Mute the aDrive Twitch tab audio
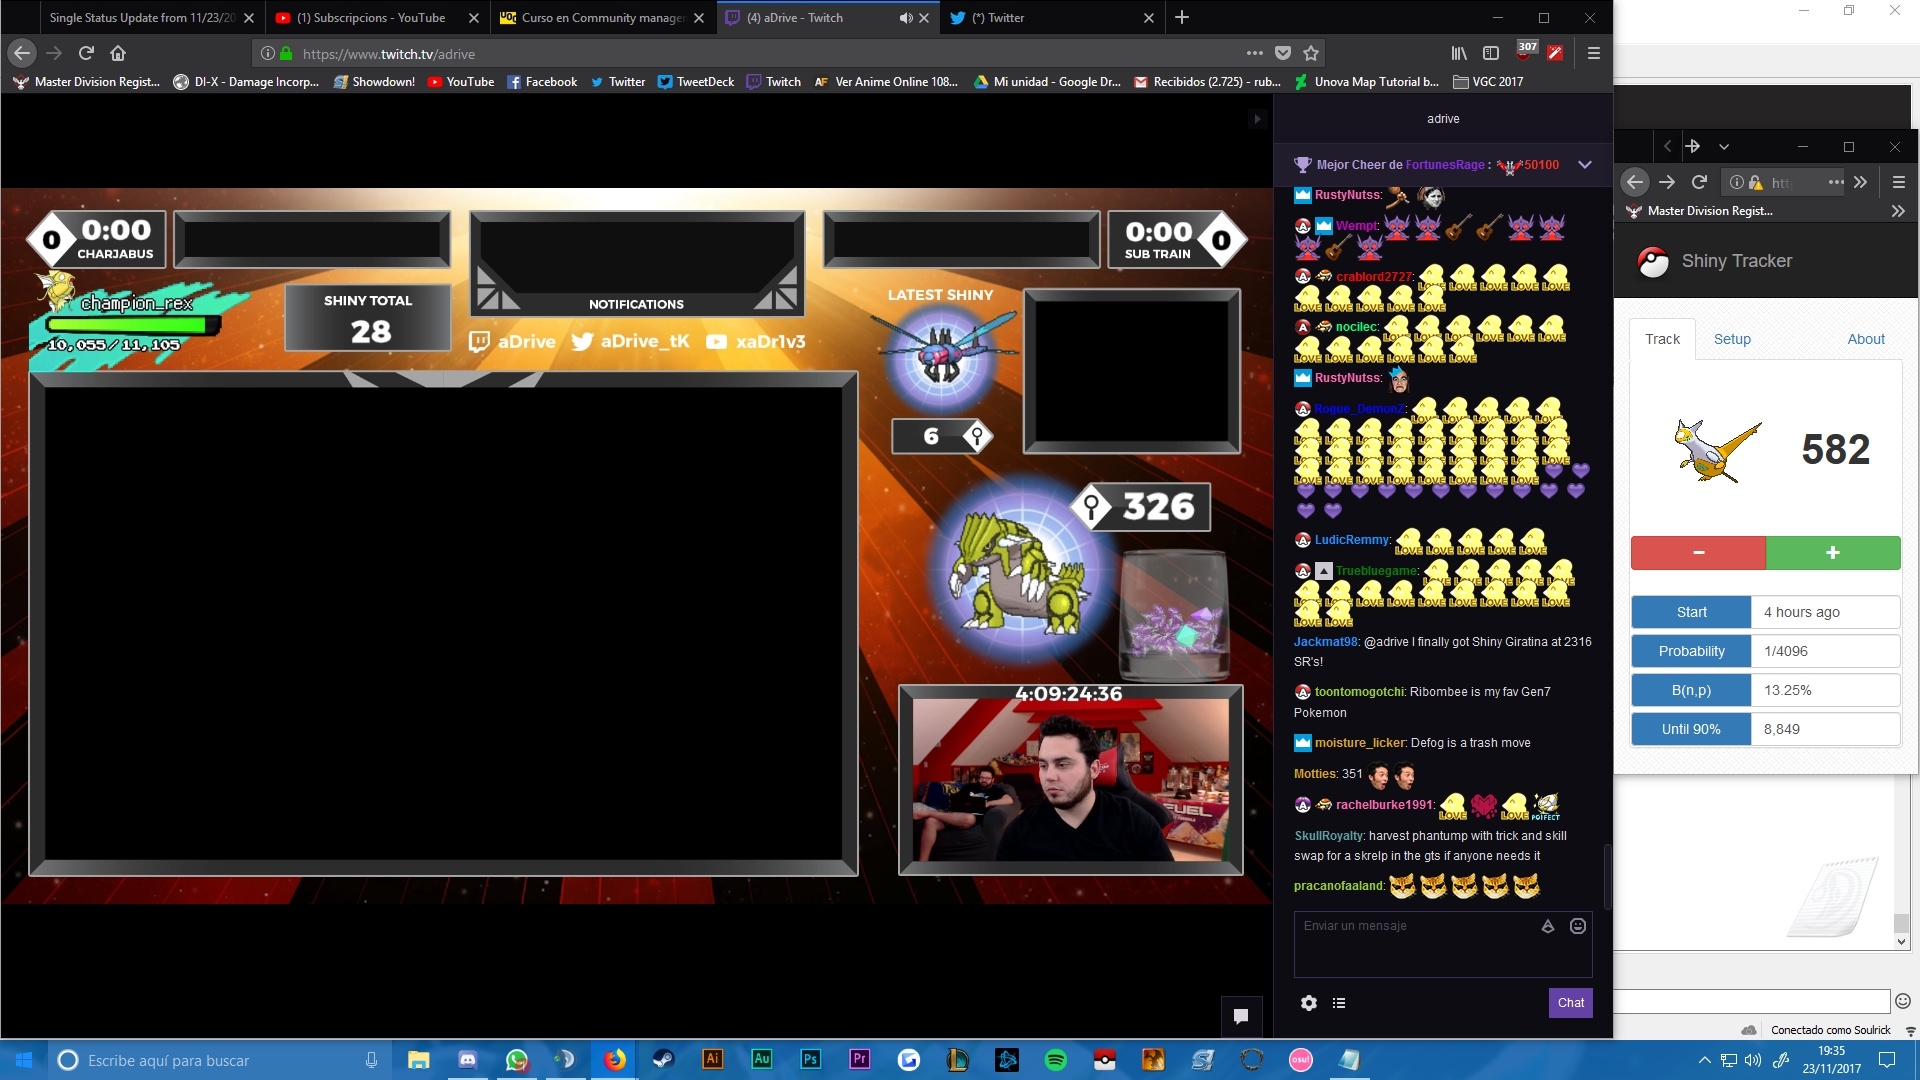 pyautogui.click(x=905, y=18)
